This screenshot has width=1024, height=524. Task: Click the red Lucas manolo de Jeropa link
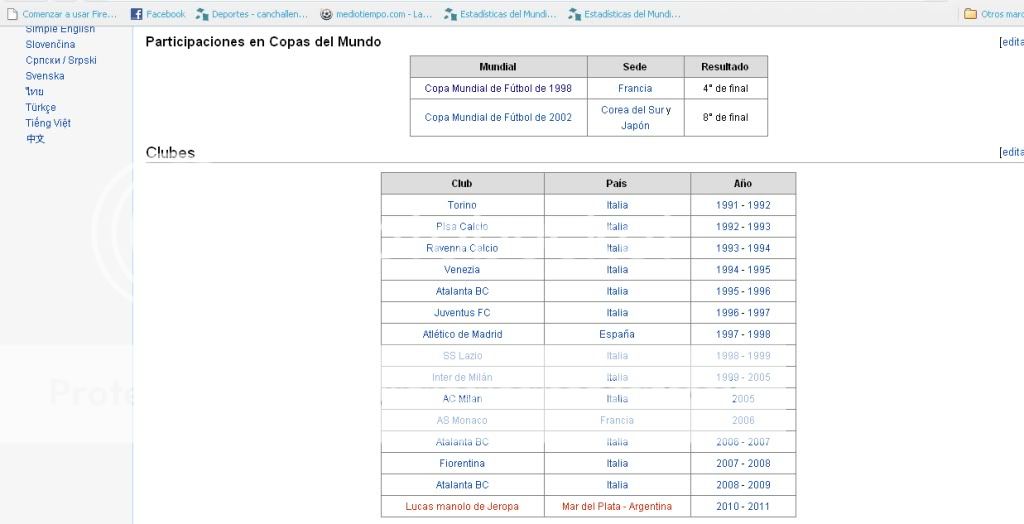(462, 507)
